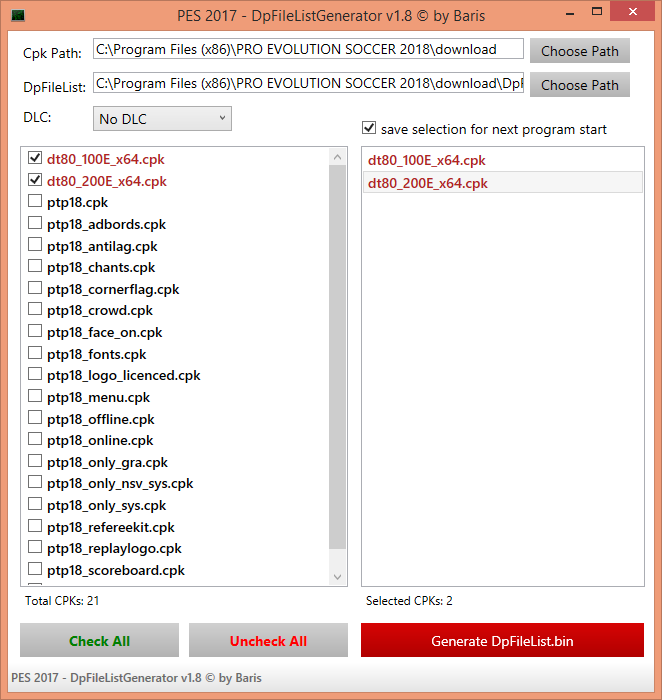Click Choose Path for DpFileList

[580, 85]
